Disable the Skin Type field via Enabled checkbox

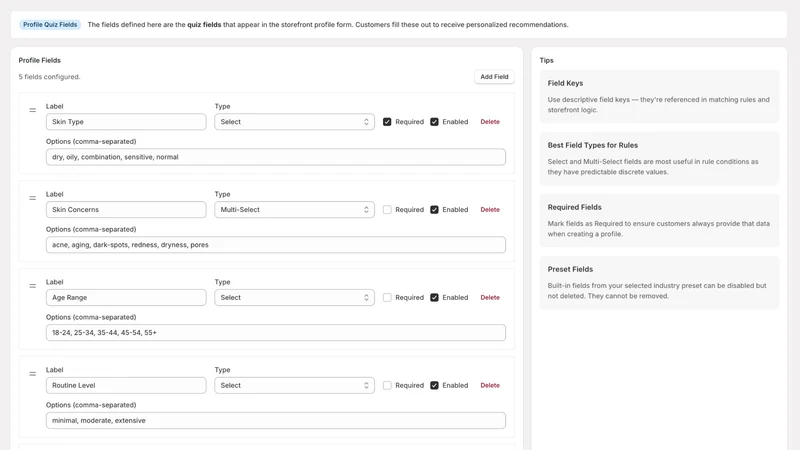434,122
